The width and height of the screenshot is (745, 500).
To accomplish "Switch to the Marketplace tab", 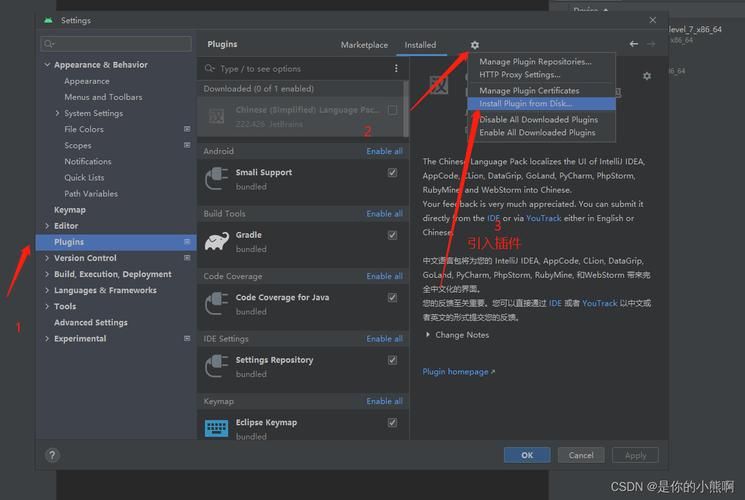I will 364,45.
